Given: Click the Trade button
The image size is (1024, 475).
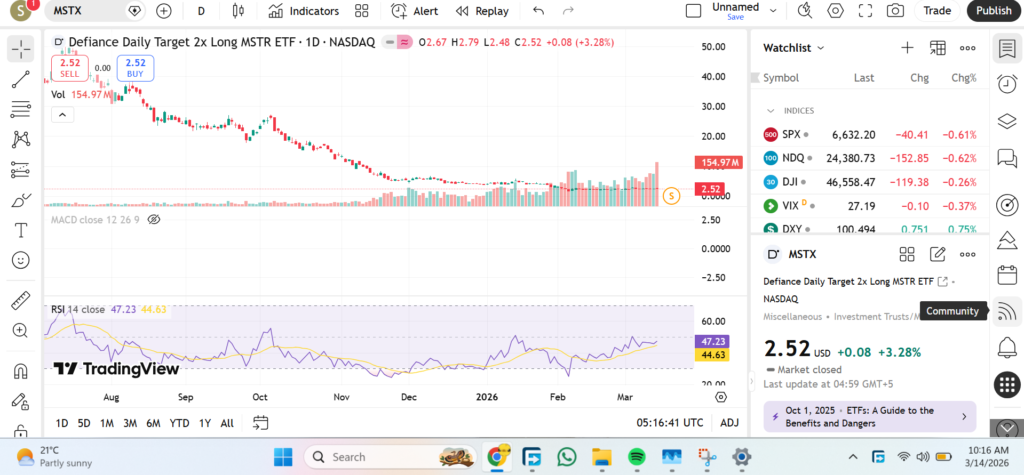Looking at the screenshot, I should pos(937,11).
